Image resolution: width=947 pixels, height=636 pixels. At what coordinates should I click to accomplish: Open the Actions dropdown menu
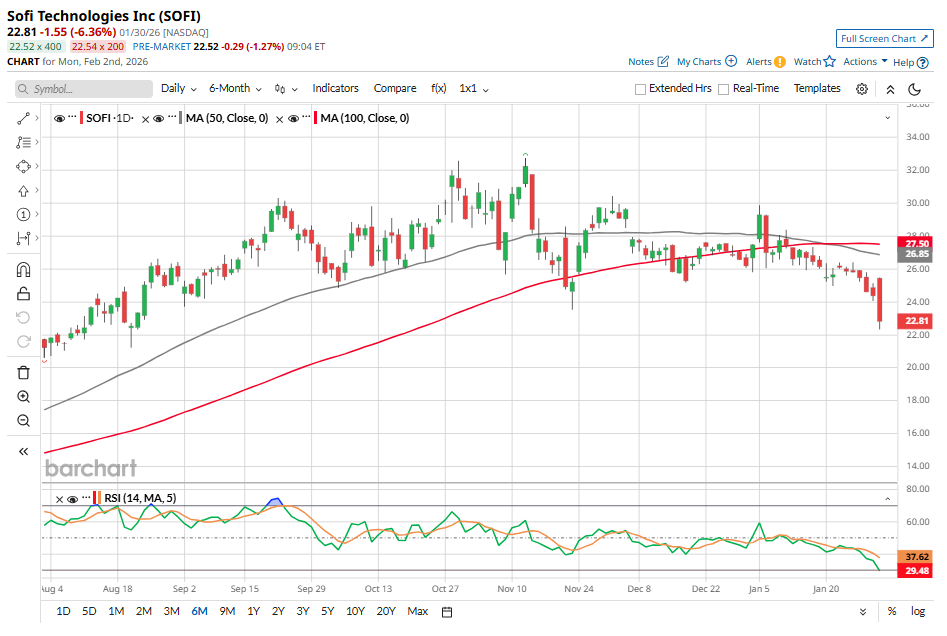tap(865, 62)
